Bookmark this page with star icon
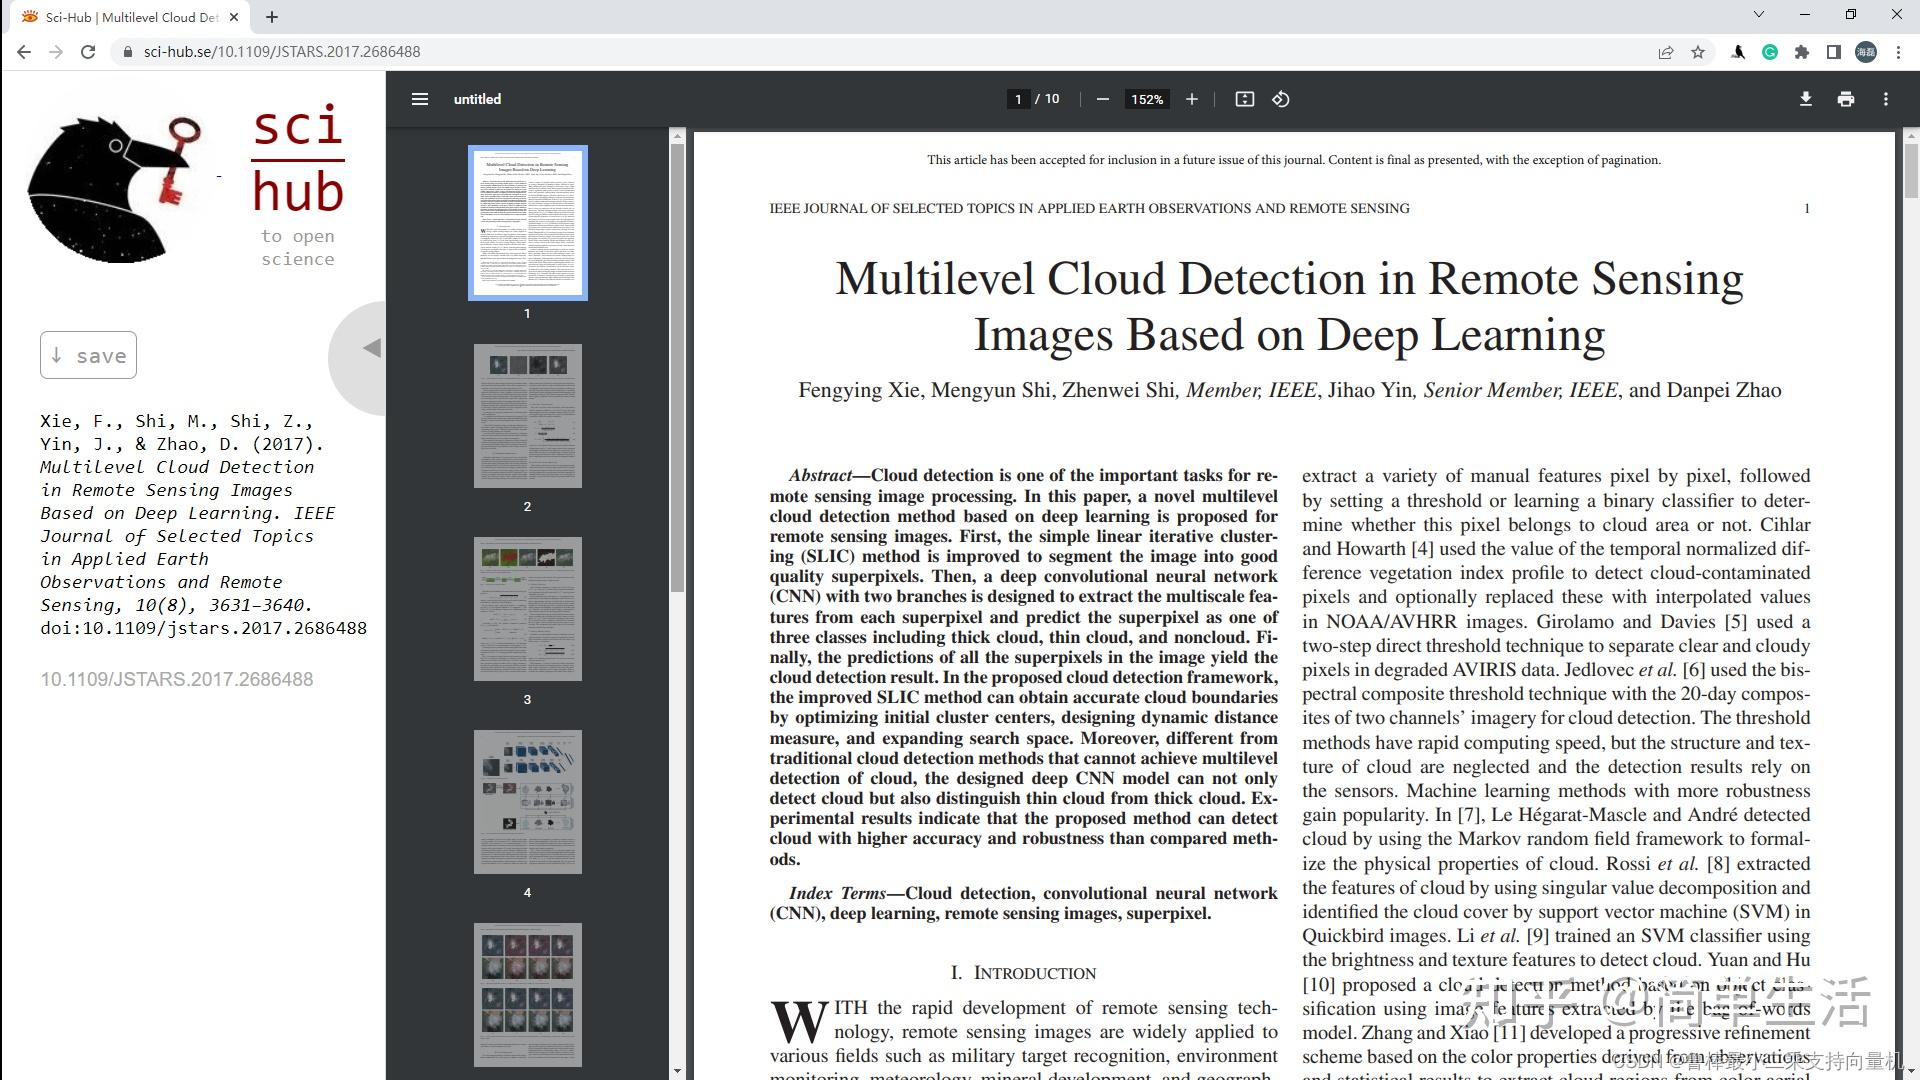This screenshot has height=1080, width=1920. (1698, 52)
